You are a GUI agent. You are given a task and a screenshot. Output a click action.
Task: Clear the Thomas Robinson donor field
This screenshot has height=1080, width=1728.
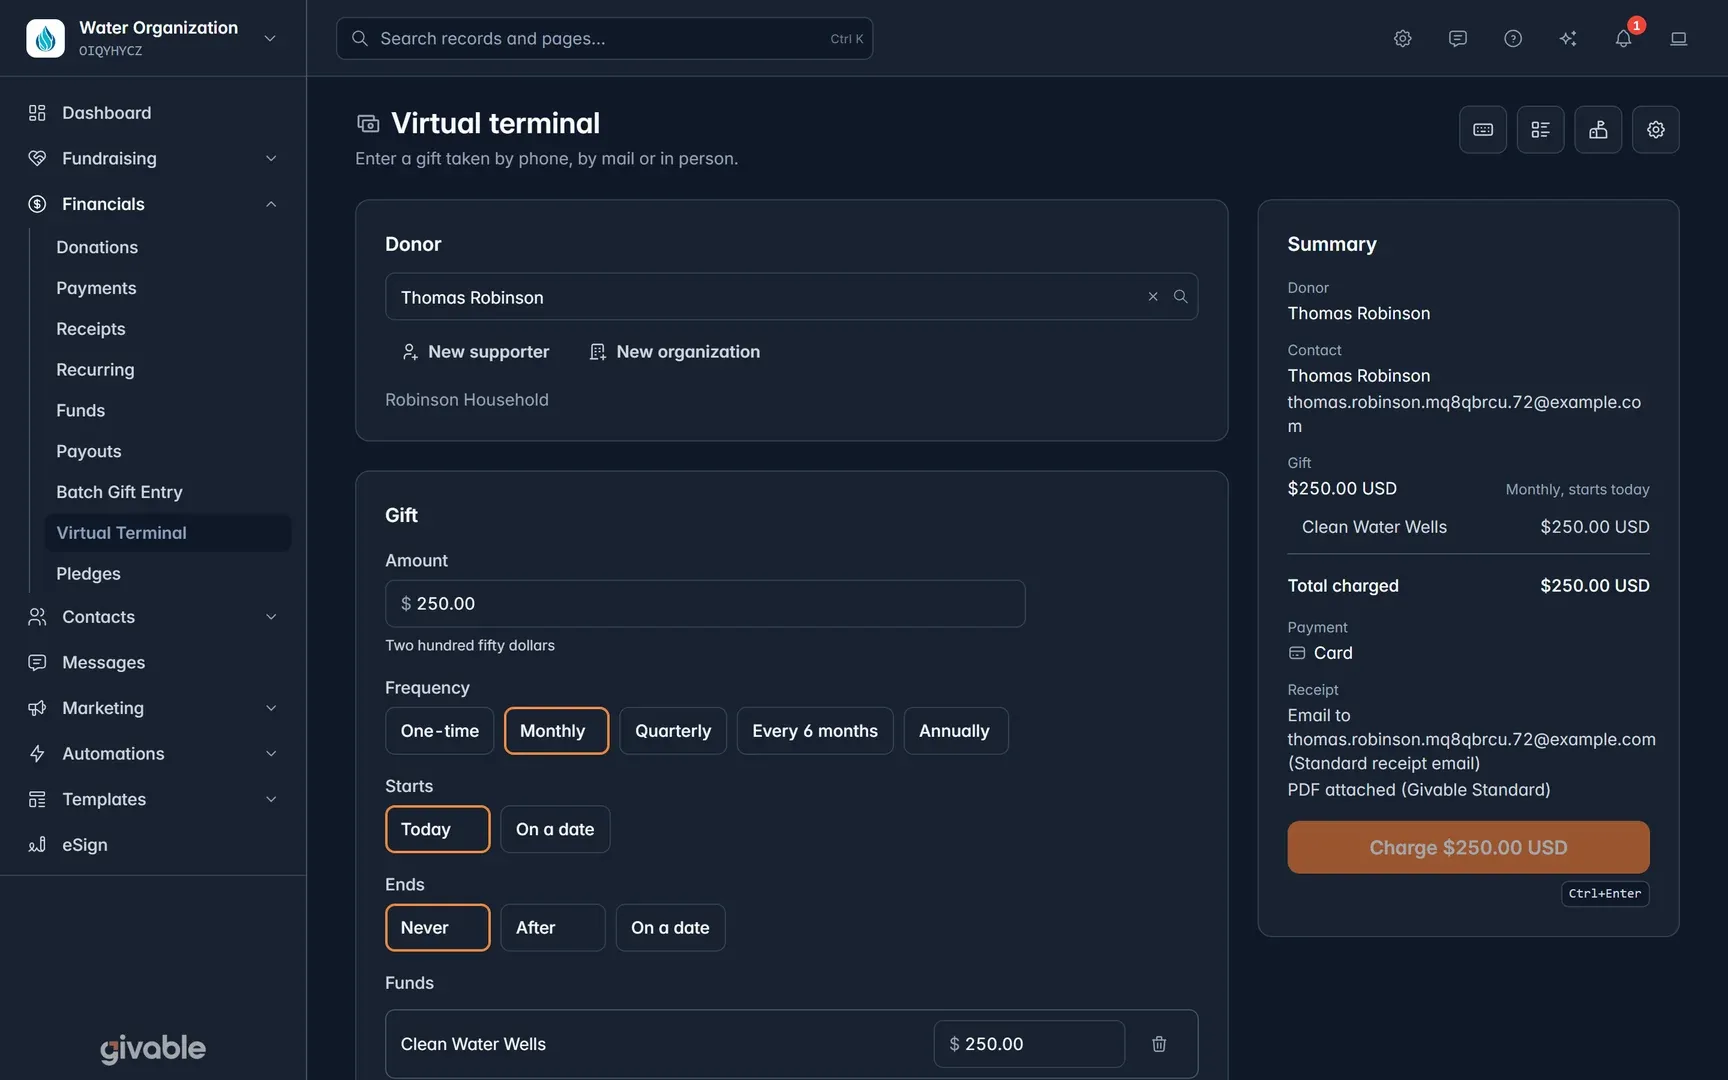pos(1152,297)
